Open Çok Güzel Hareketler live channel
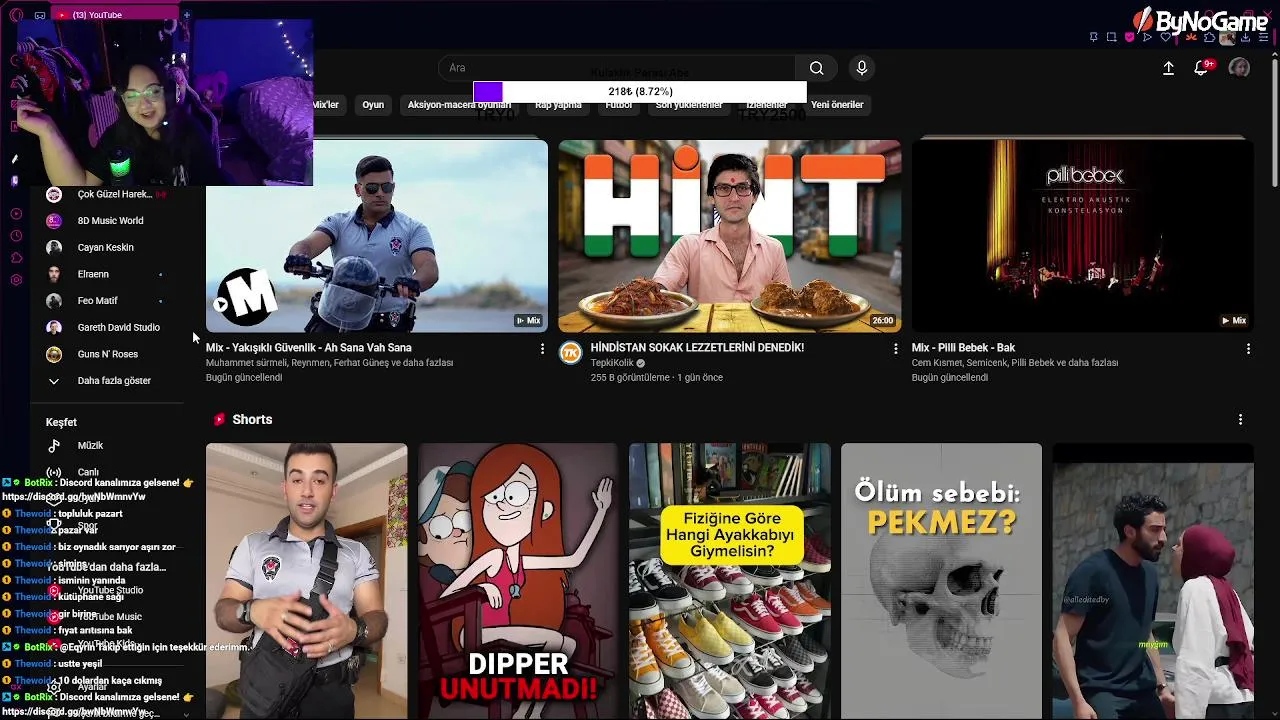 [x=114, y=195]
